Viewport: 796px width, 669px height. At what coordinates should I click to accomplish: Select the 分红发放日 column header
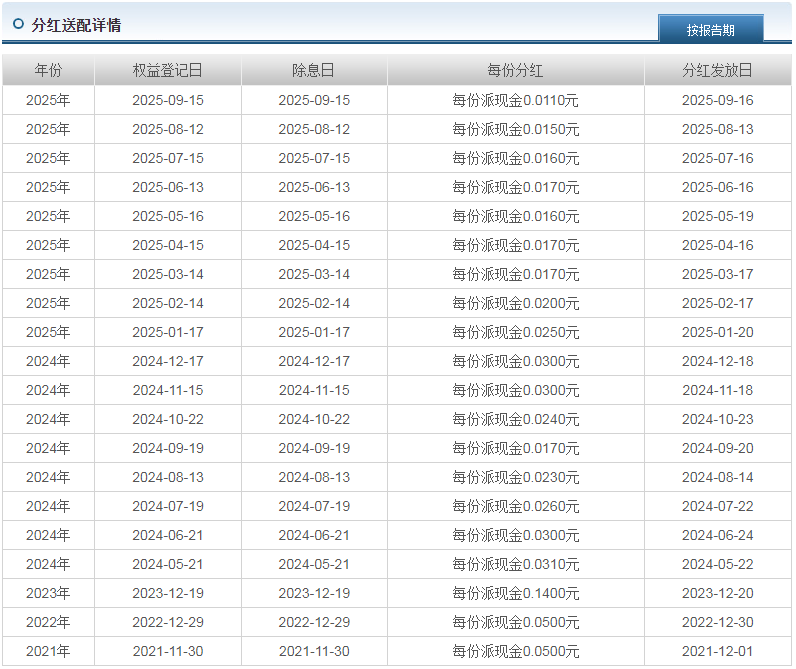717,70
